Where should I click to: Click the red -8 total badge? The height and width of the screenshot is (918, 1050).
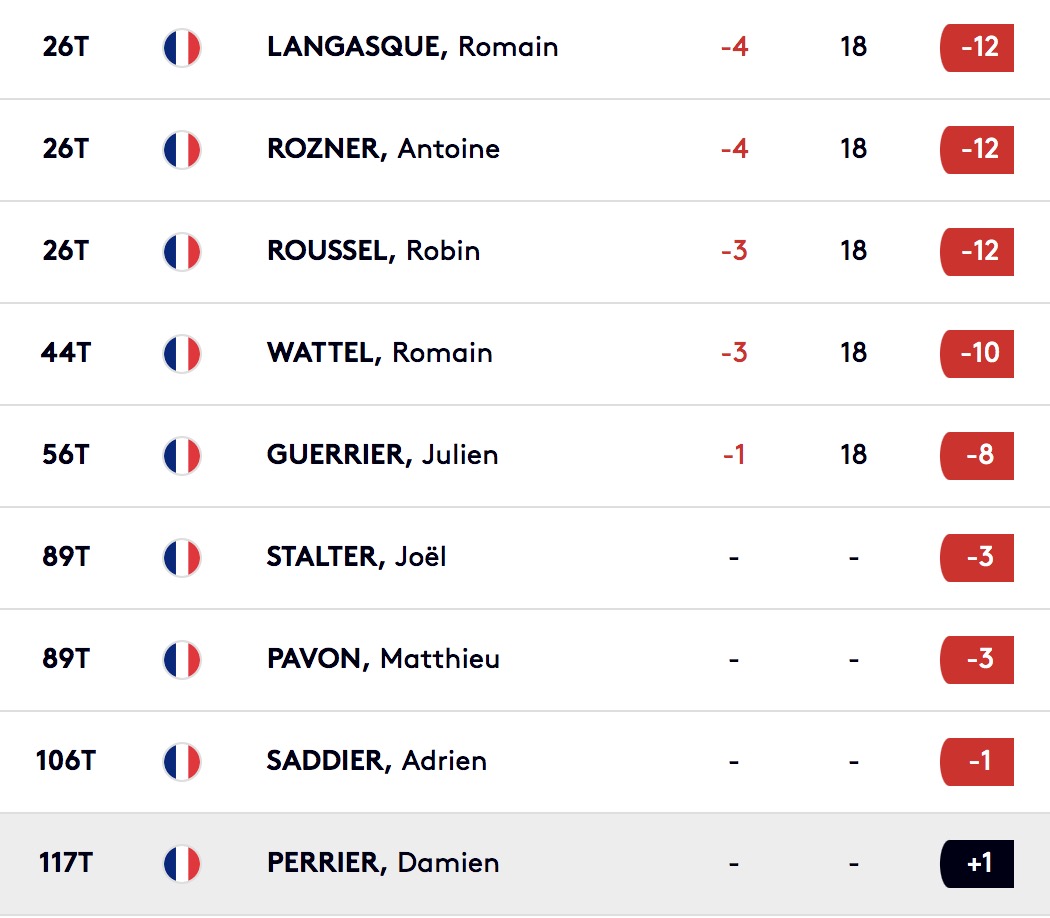(x=977, y=455)
